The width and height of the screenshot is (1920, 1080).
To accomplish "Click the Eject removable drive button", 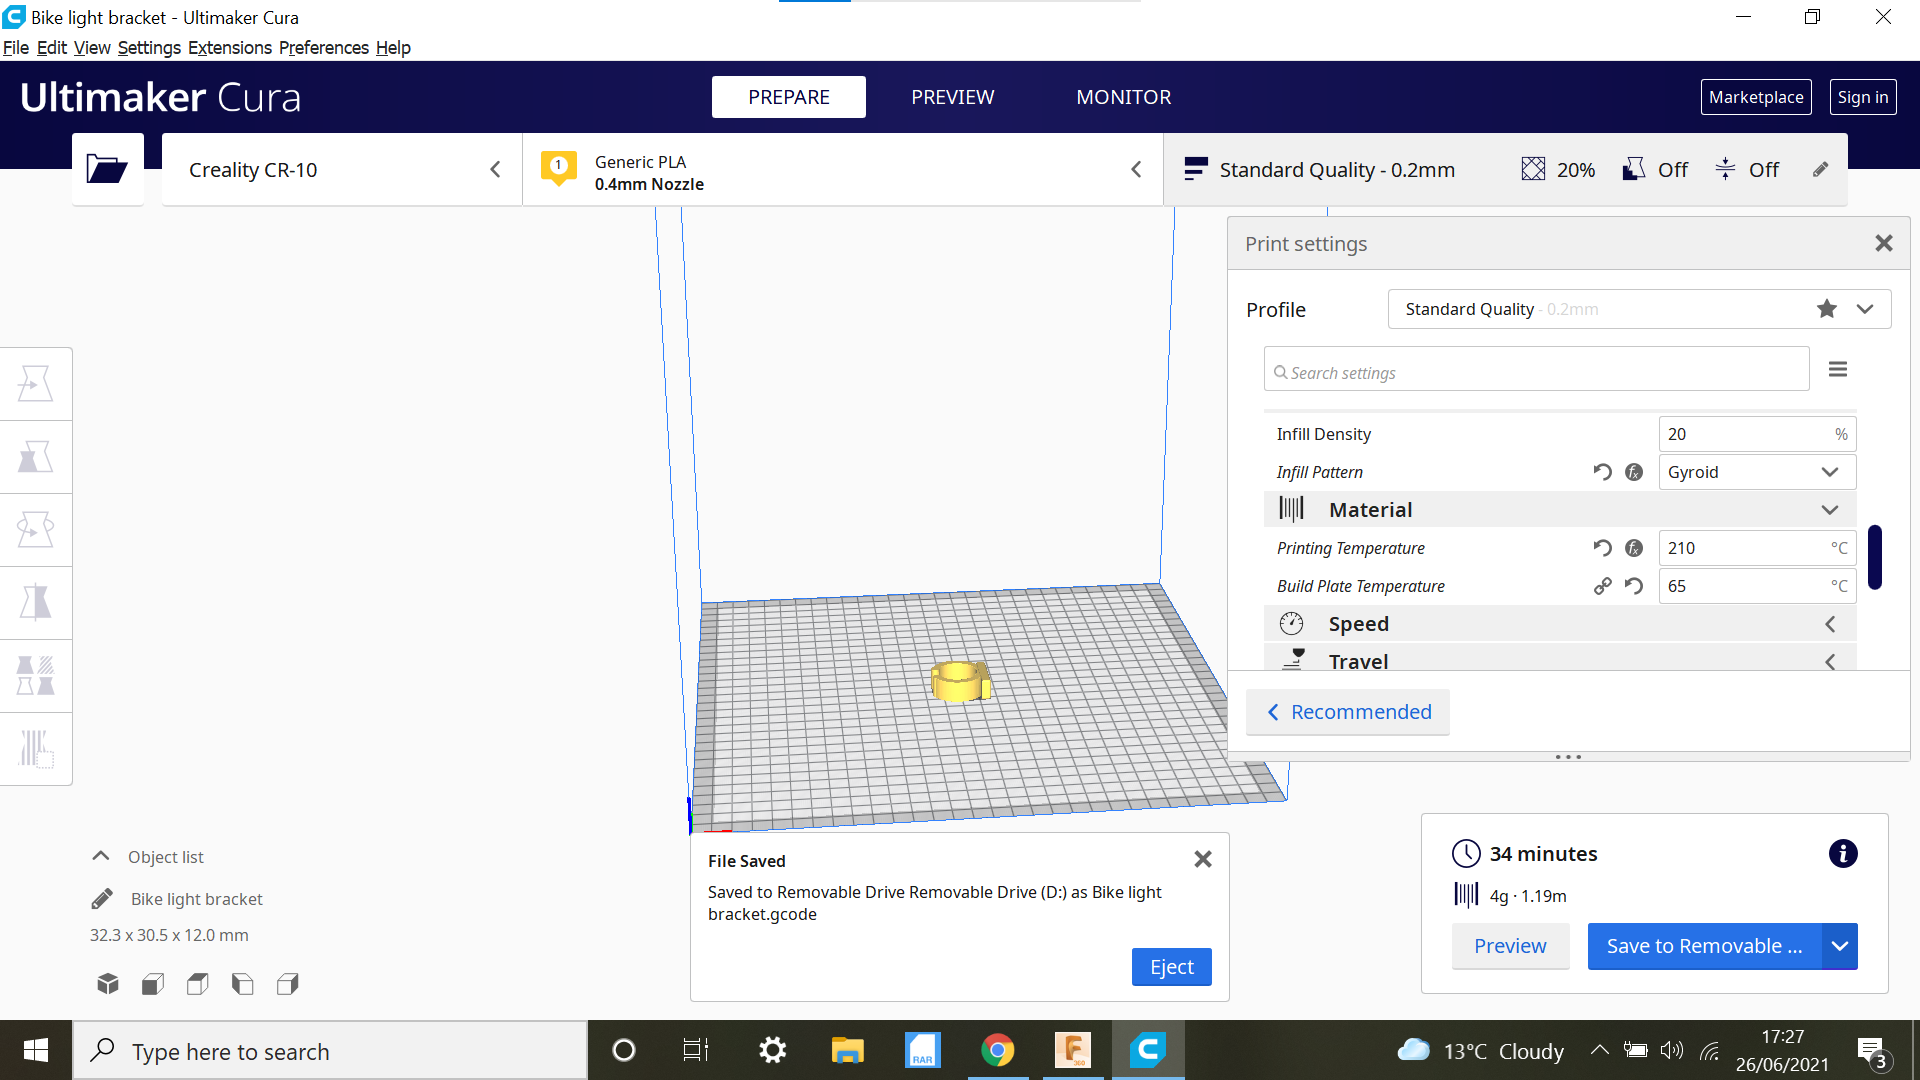I will point(1171,965).
